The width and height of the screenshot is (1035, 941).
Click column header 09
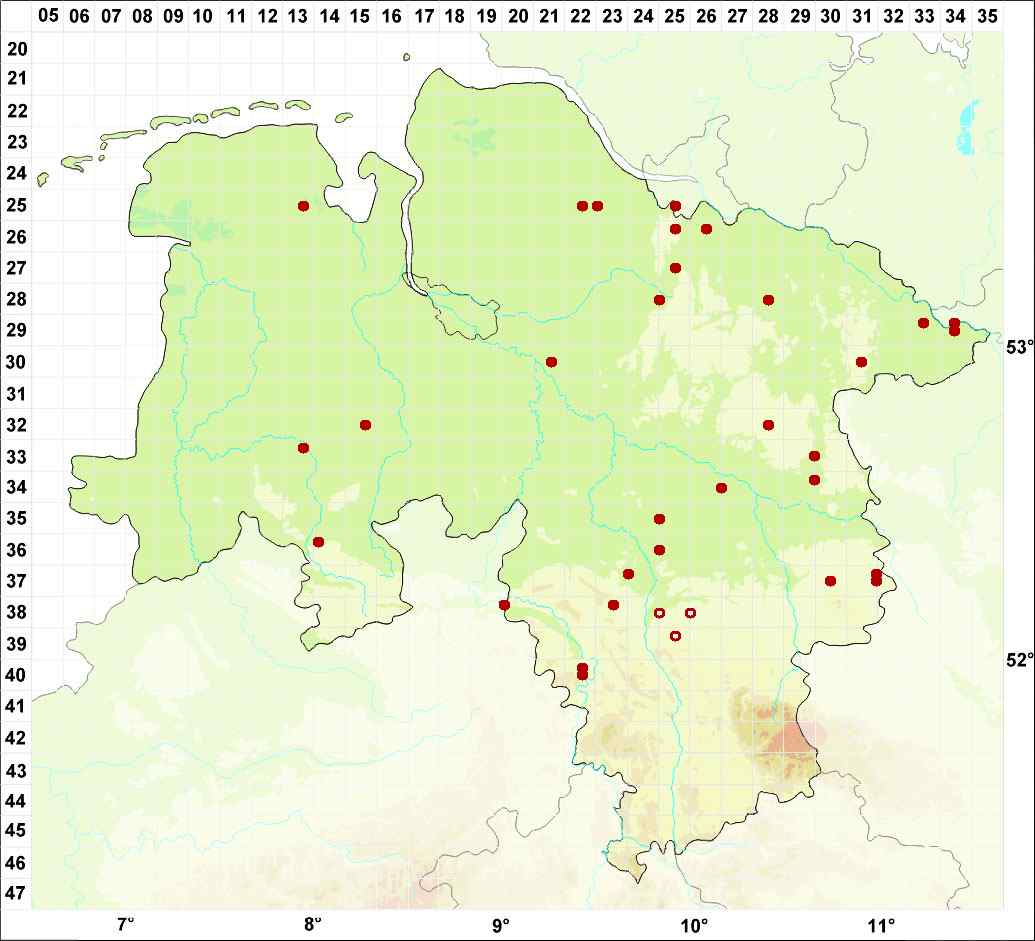(x=173, y=15)
